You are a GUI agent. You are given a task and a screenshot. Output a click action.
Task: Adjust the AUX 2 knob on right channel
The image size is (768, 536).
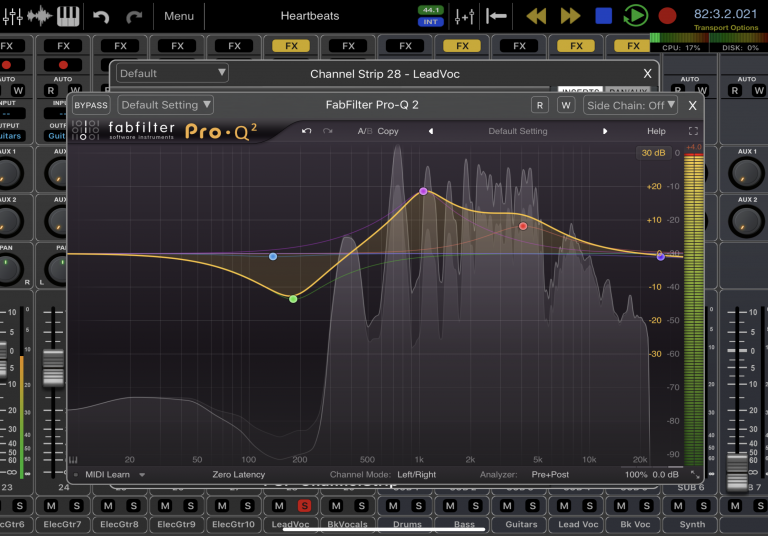[x=746, y=221]
